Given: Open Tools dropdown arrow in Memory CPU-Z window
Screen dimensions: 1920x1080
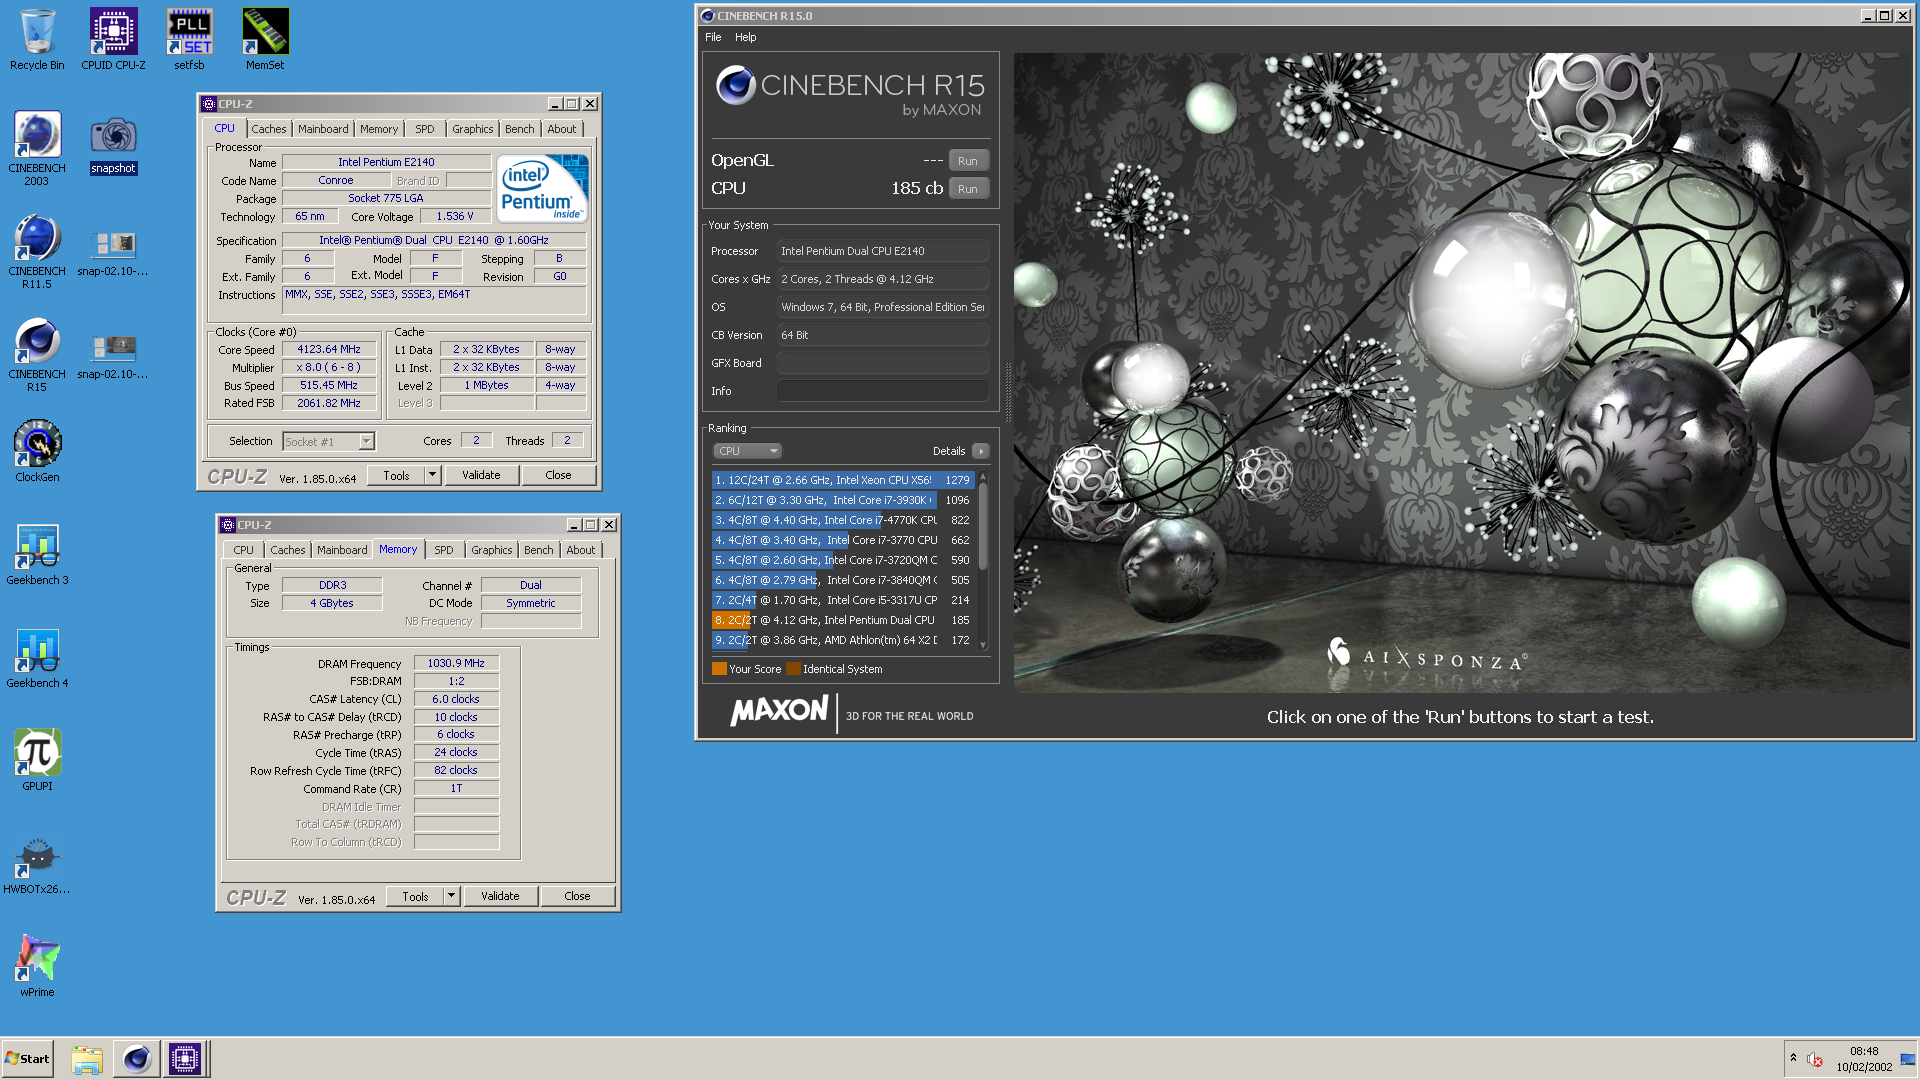Looking at the screenshot, I should point(451,896).
